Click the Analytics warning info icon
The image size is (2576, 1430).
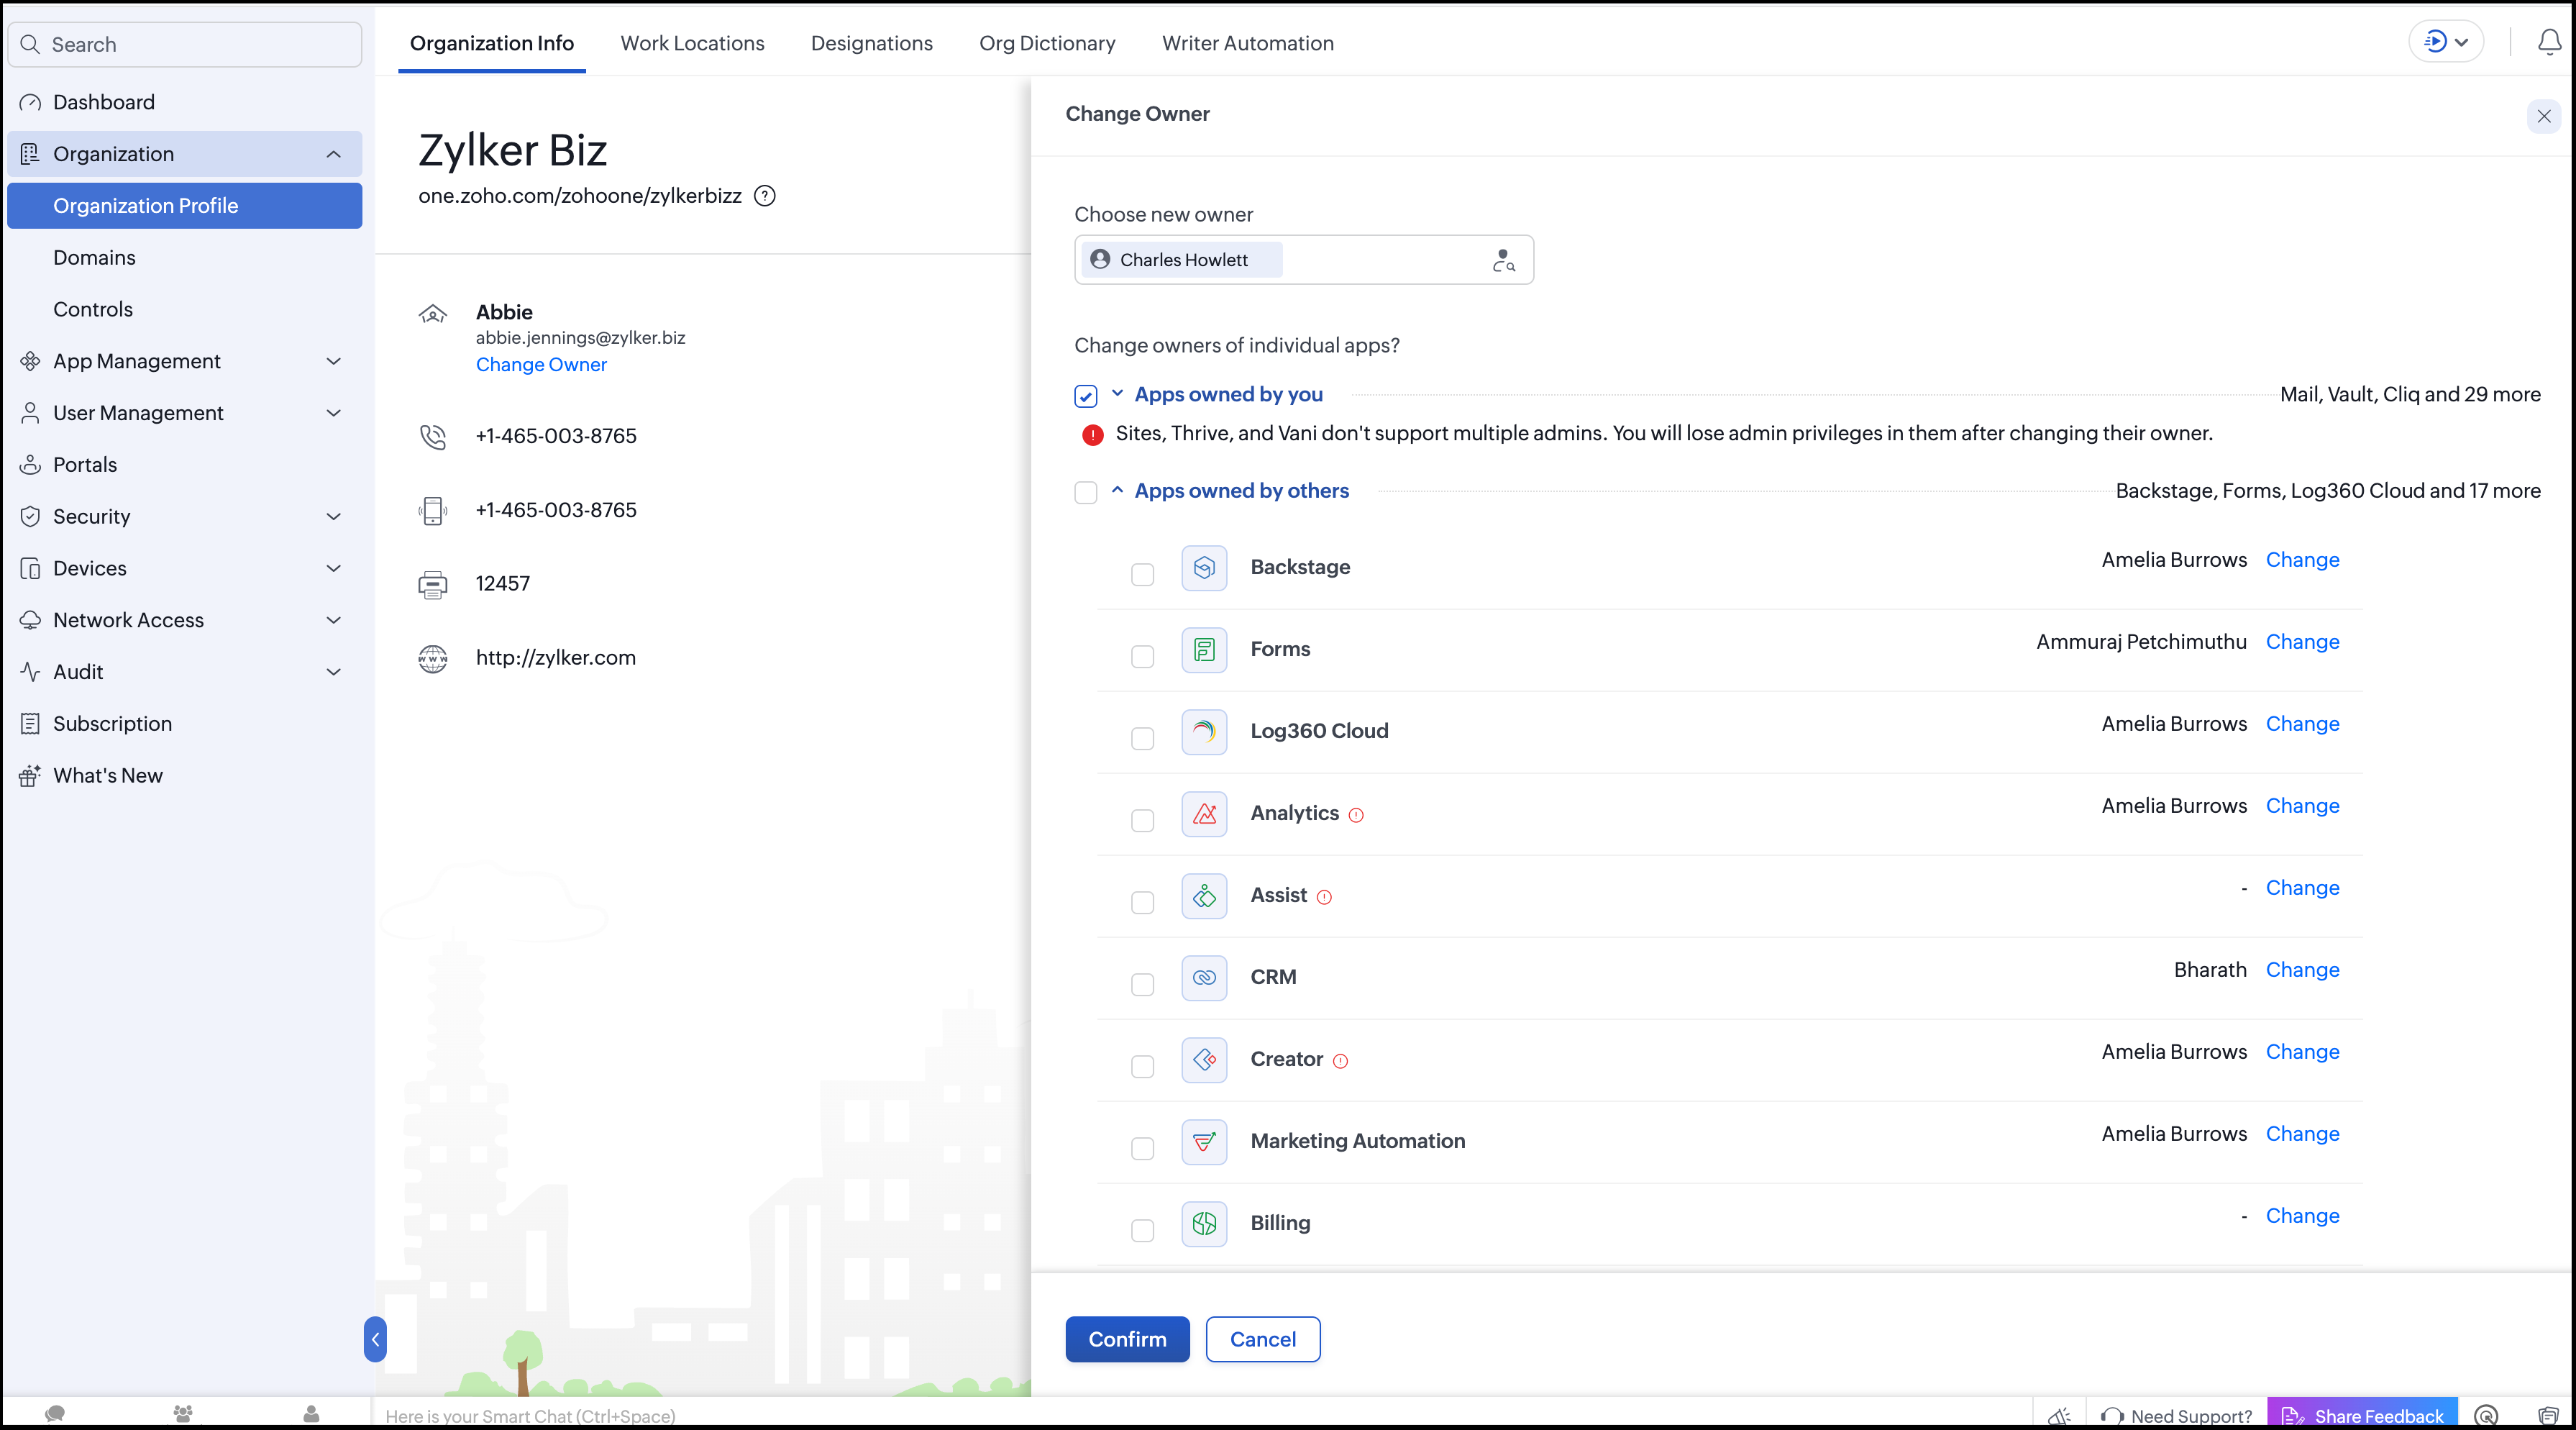point(1356,815)
